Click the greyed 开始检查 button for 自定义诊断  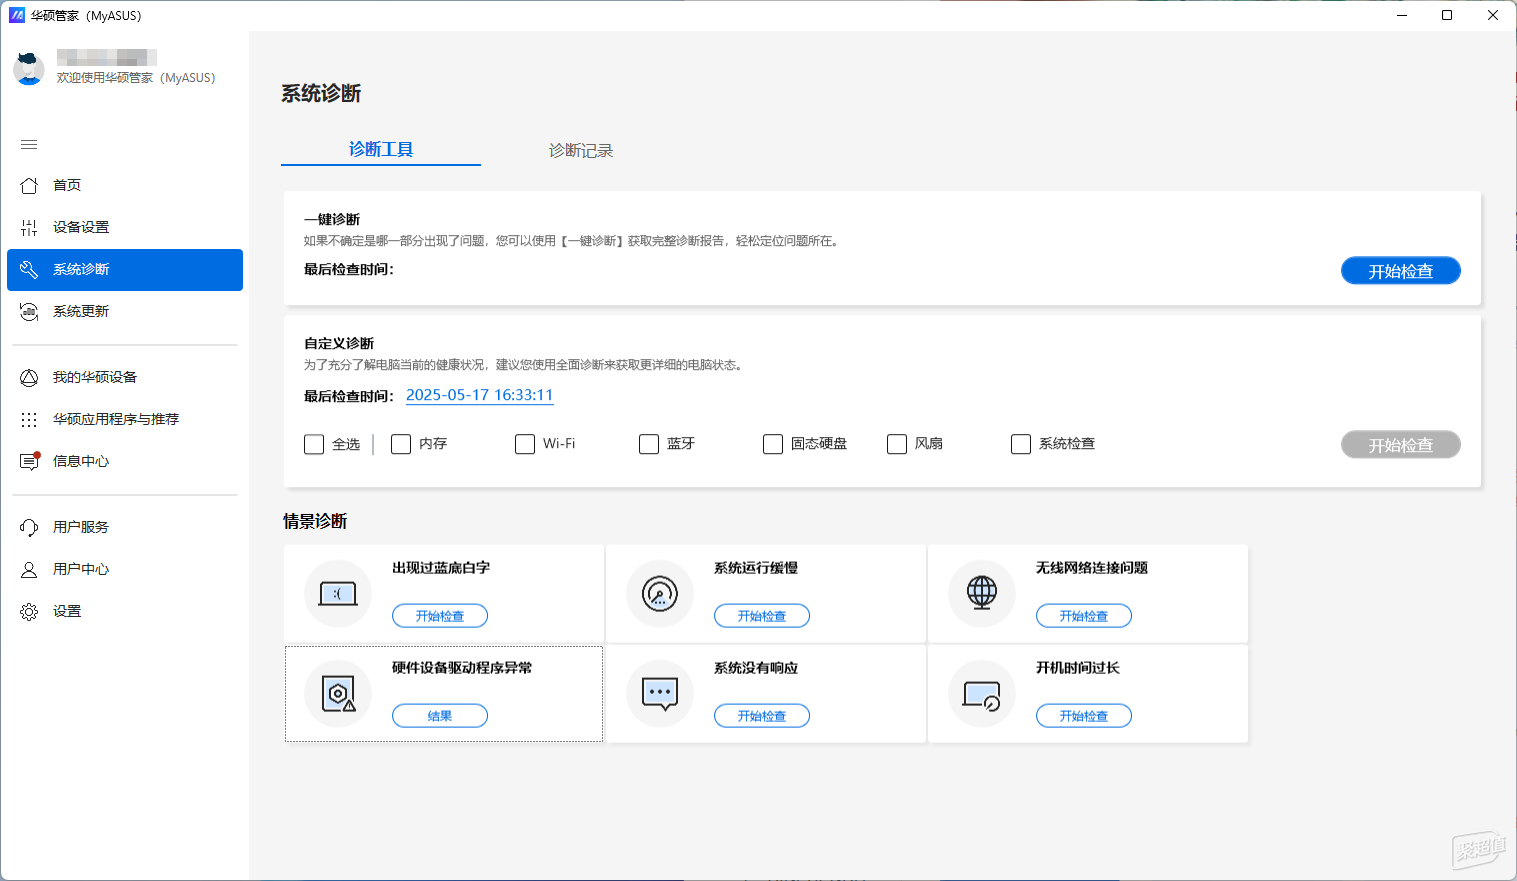pyautogui.click(x=1400, y=445)
